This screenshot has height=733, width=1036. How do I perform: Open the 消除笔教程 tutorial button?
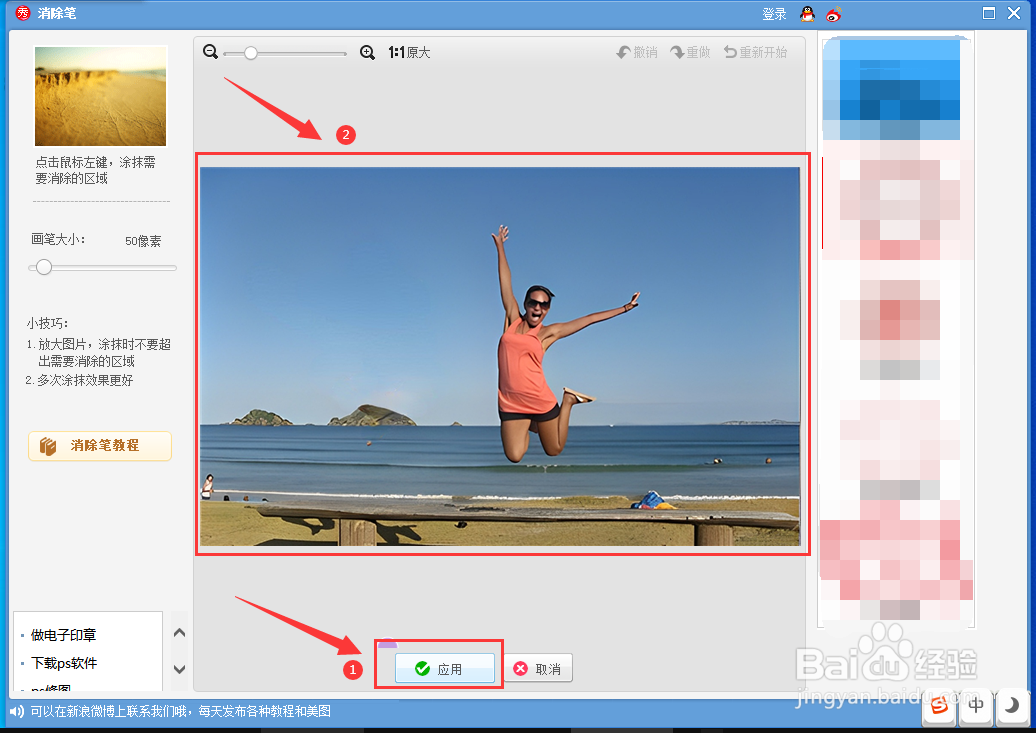tap(100, 445)
